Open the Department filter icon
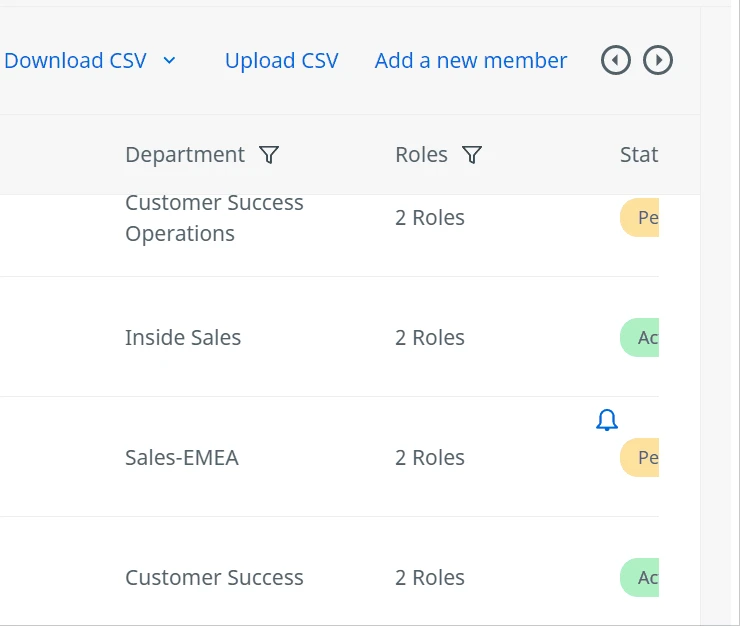This screenshot has height=626, width=740. click(269, 155)
